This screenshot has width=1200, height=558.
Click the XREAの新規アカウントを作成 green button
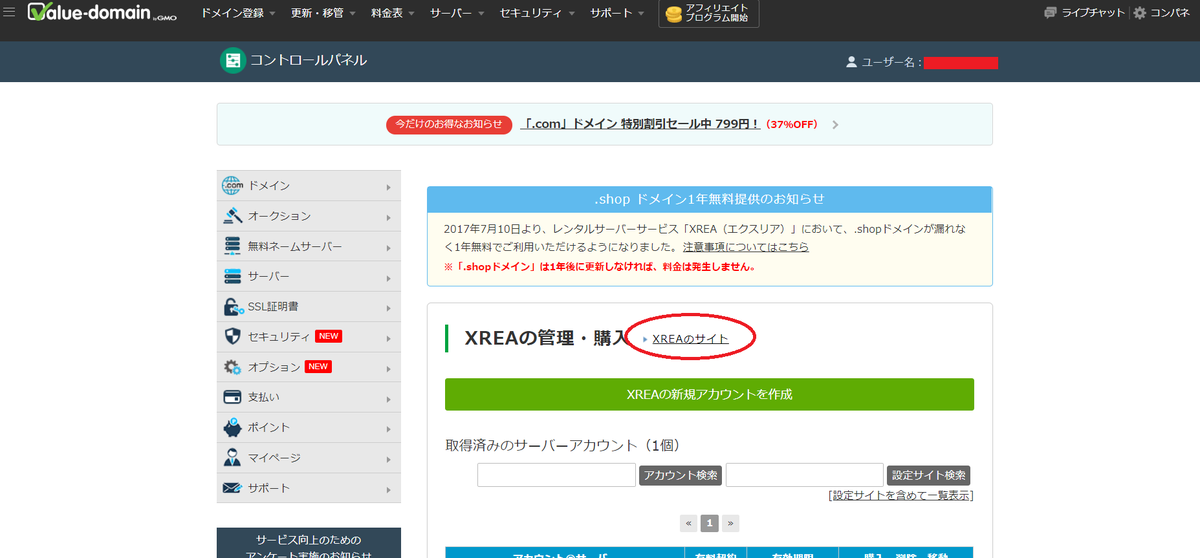[709, 394]
